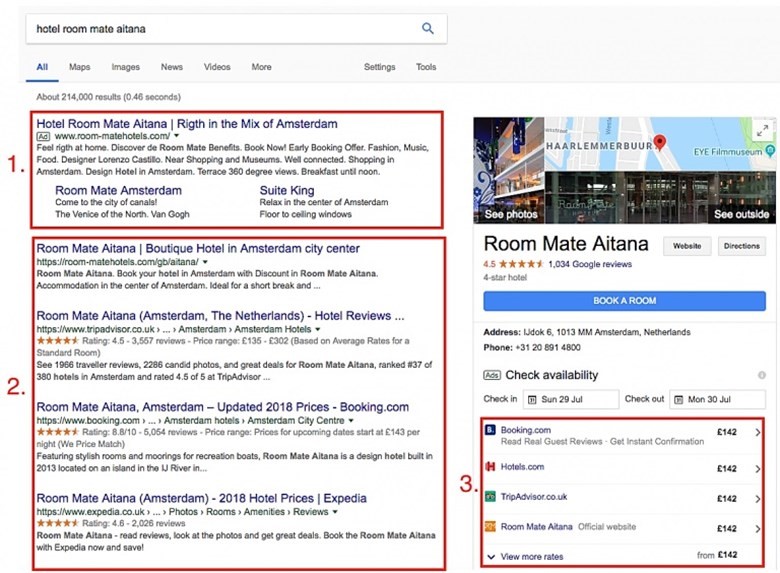780x573 pixels.
Task: Click the Directions button
Action: coord(741,245)
